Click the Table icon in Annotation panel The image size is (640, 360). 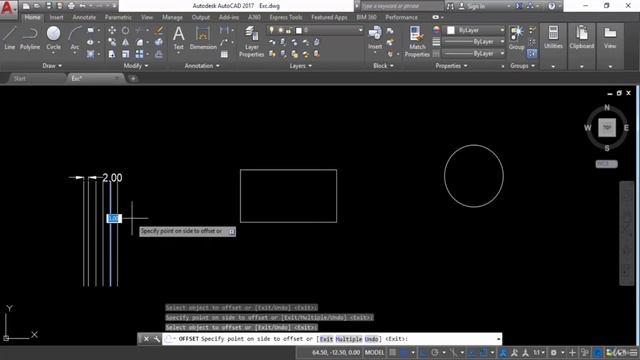pos(224,54)
